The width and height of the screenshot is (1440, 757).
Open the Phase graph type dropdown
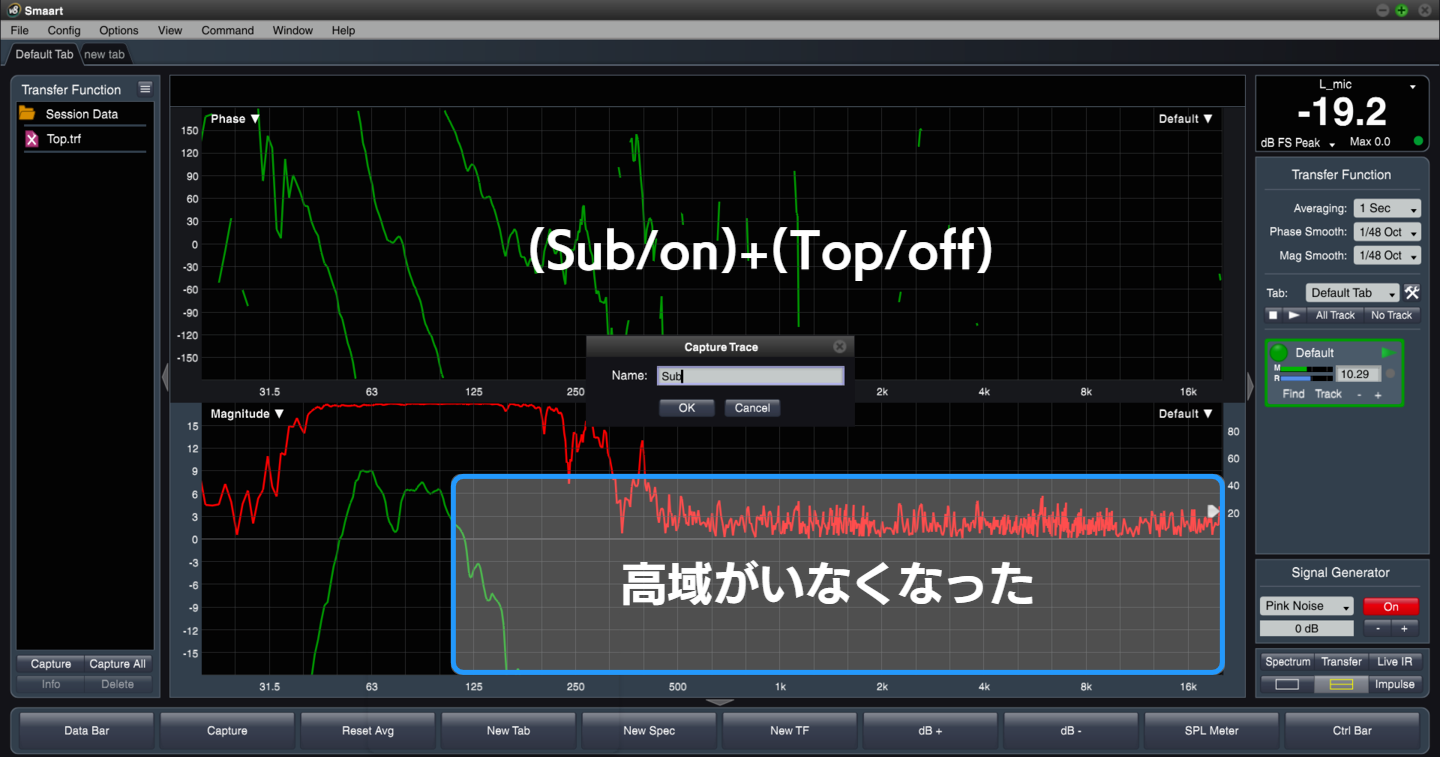click(x=235, y=119)
